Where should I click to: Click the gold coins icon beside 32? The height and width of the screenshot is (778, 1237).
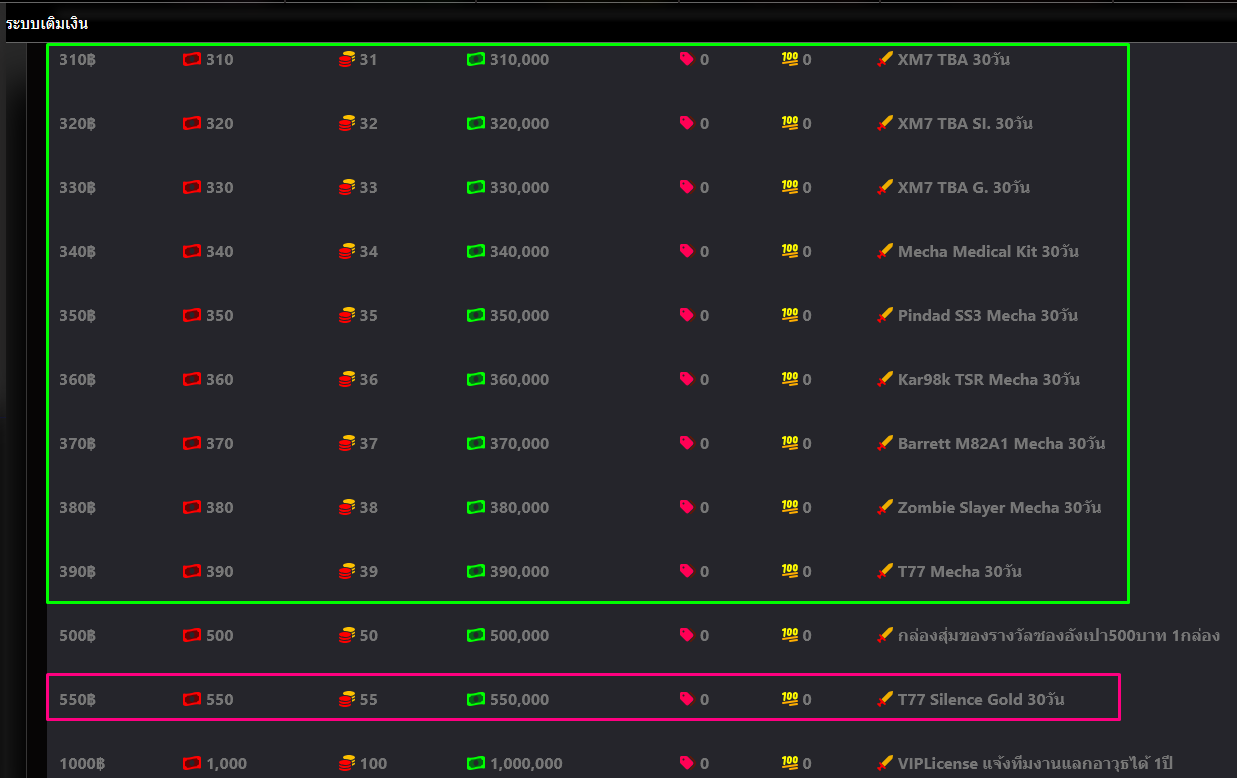(x=347, y=124)
